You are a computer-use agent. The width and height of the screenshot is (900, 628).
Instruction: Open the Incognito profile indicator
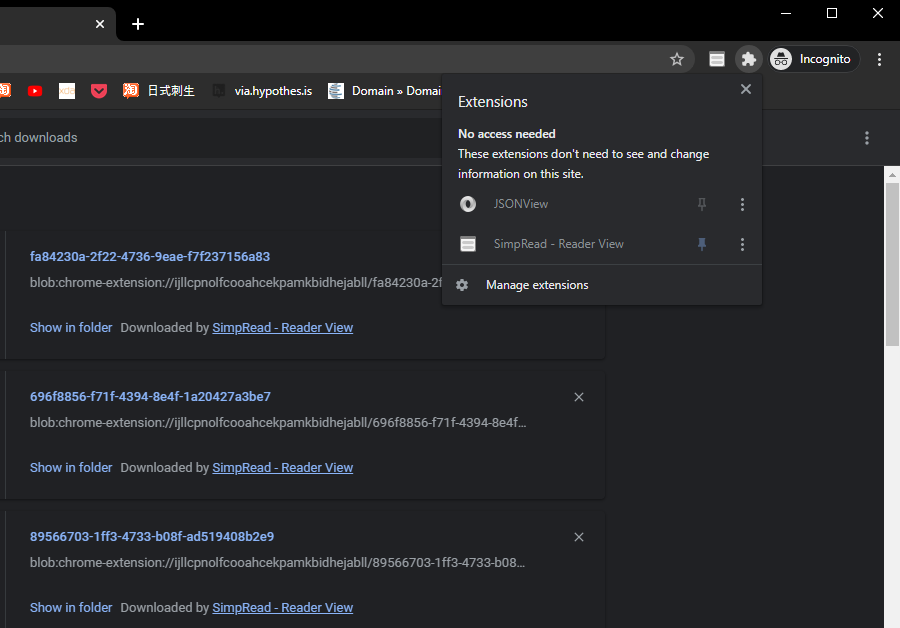814,59
